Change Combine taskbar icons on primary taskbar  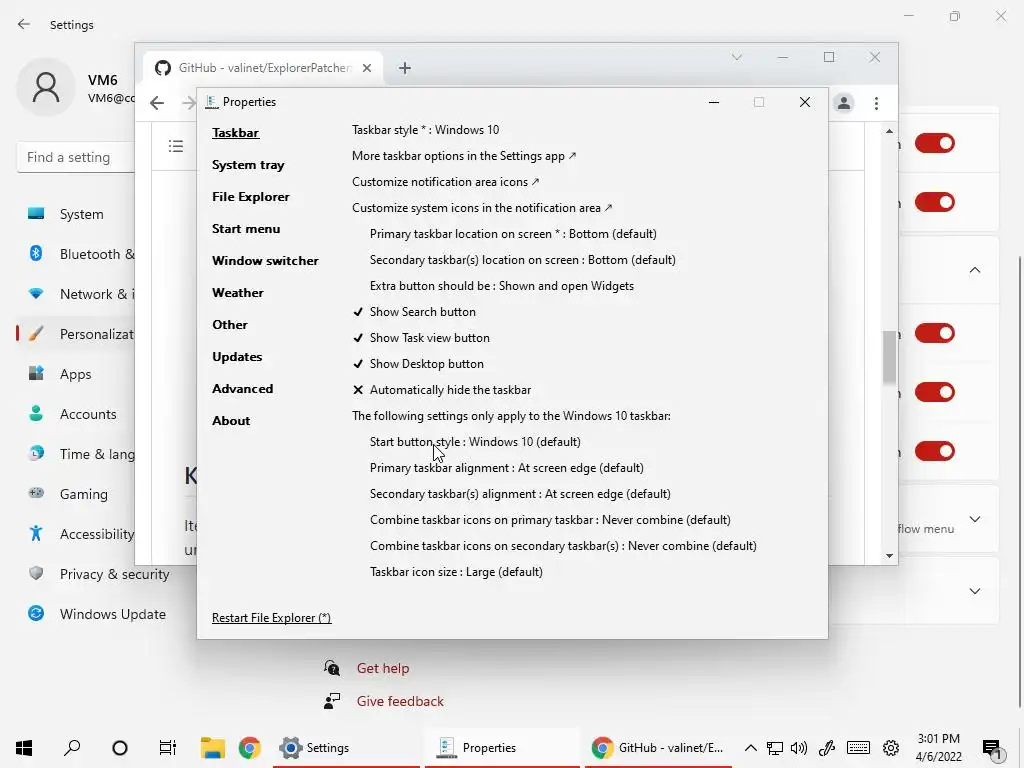pyautogui.click(x=551, y=520)
